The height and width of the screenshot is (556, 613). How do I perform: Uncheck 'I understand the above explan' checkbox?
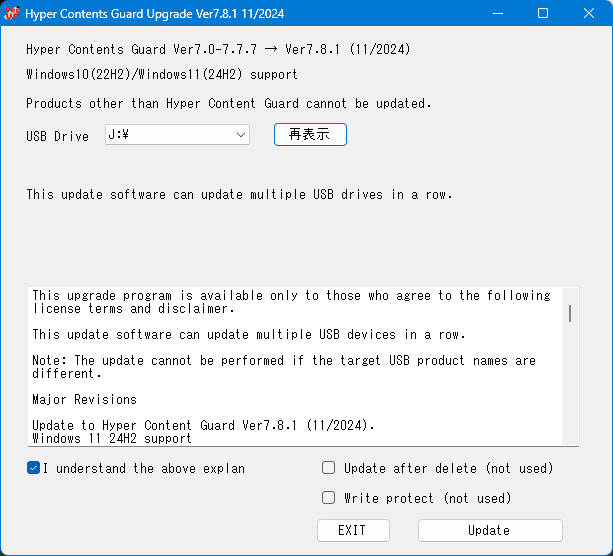tap(34, 468)
